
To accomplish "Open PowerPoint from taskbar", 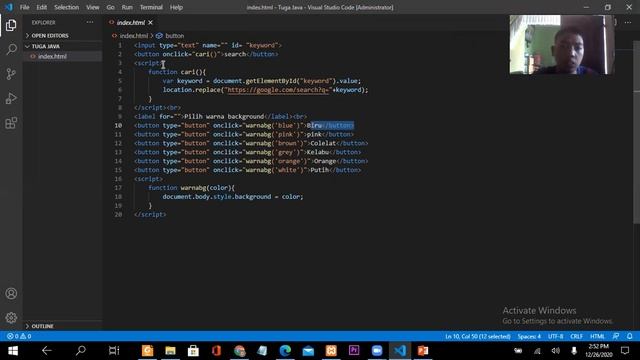I will [x=423, y=351].
